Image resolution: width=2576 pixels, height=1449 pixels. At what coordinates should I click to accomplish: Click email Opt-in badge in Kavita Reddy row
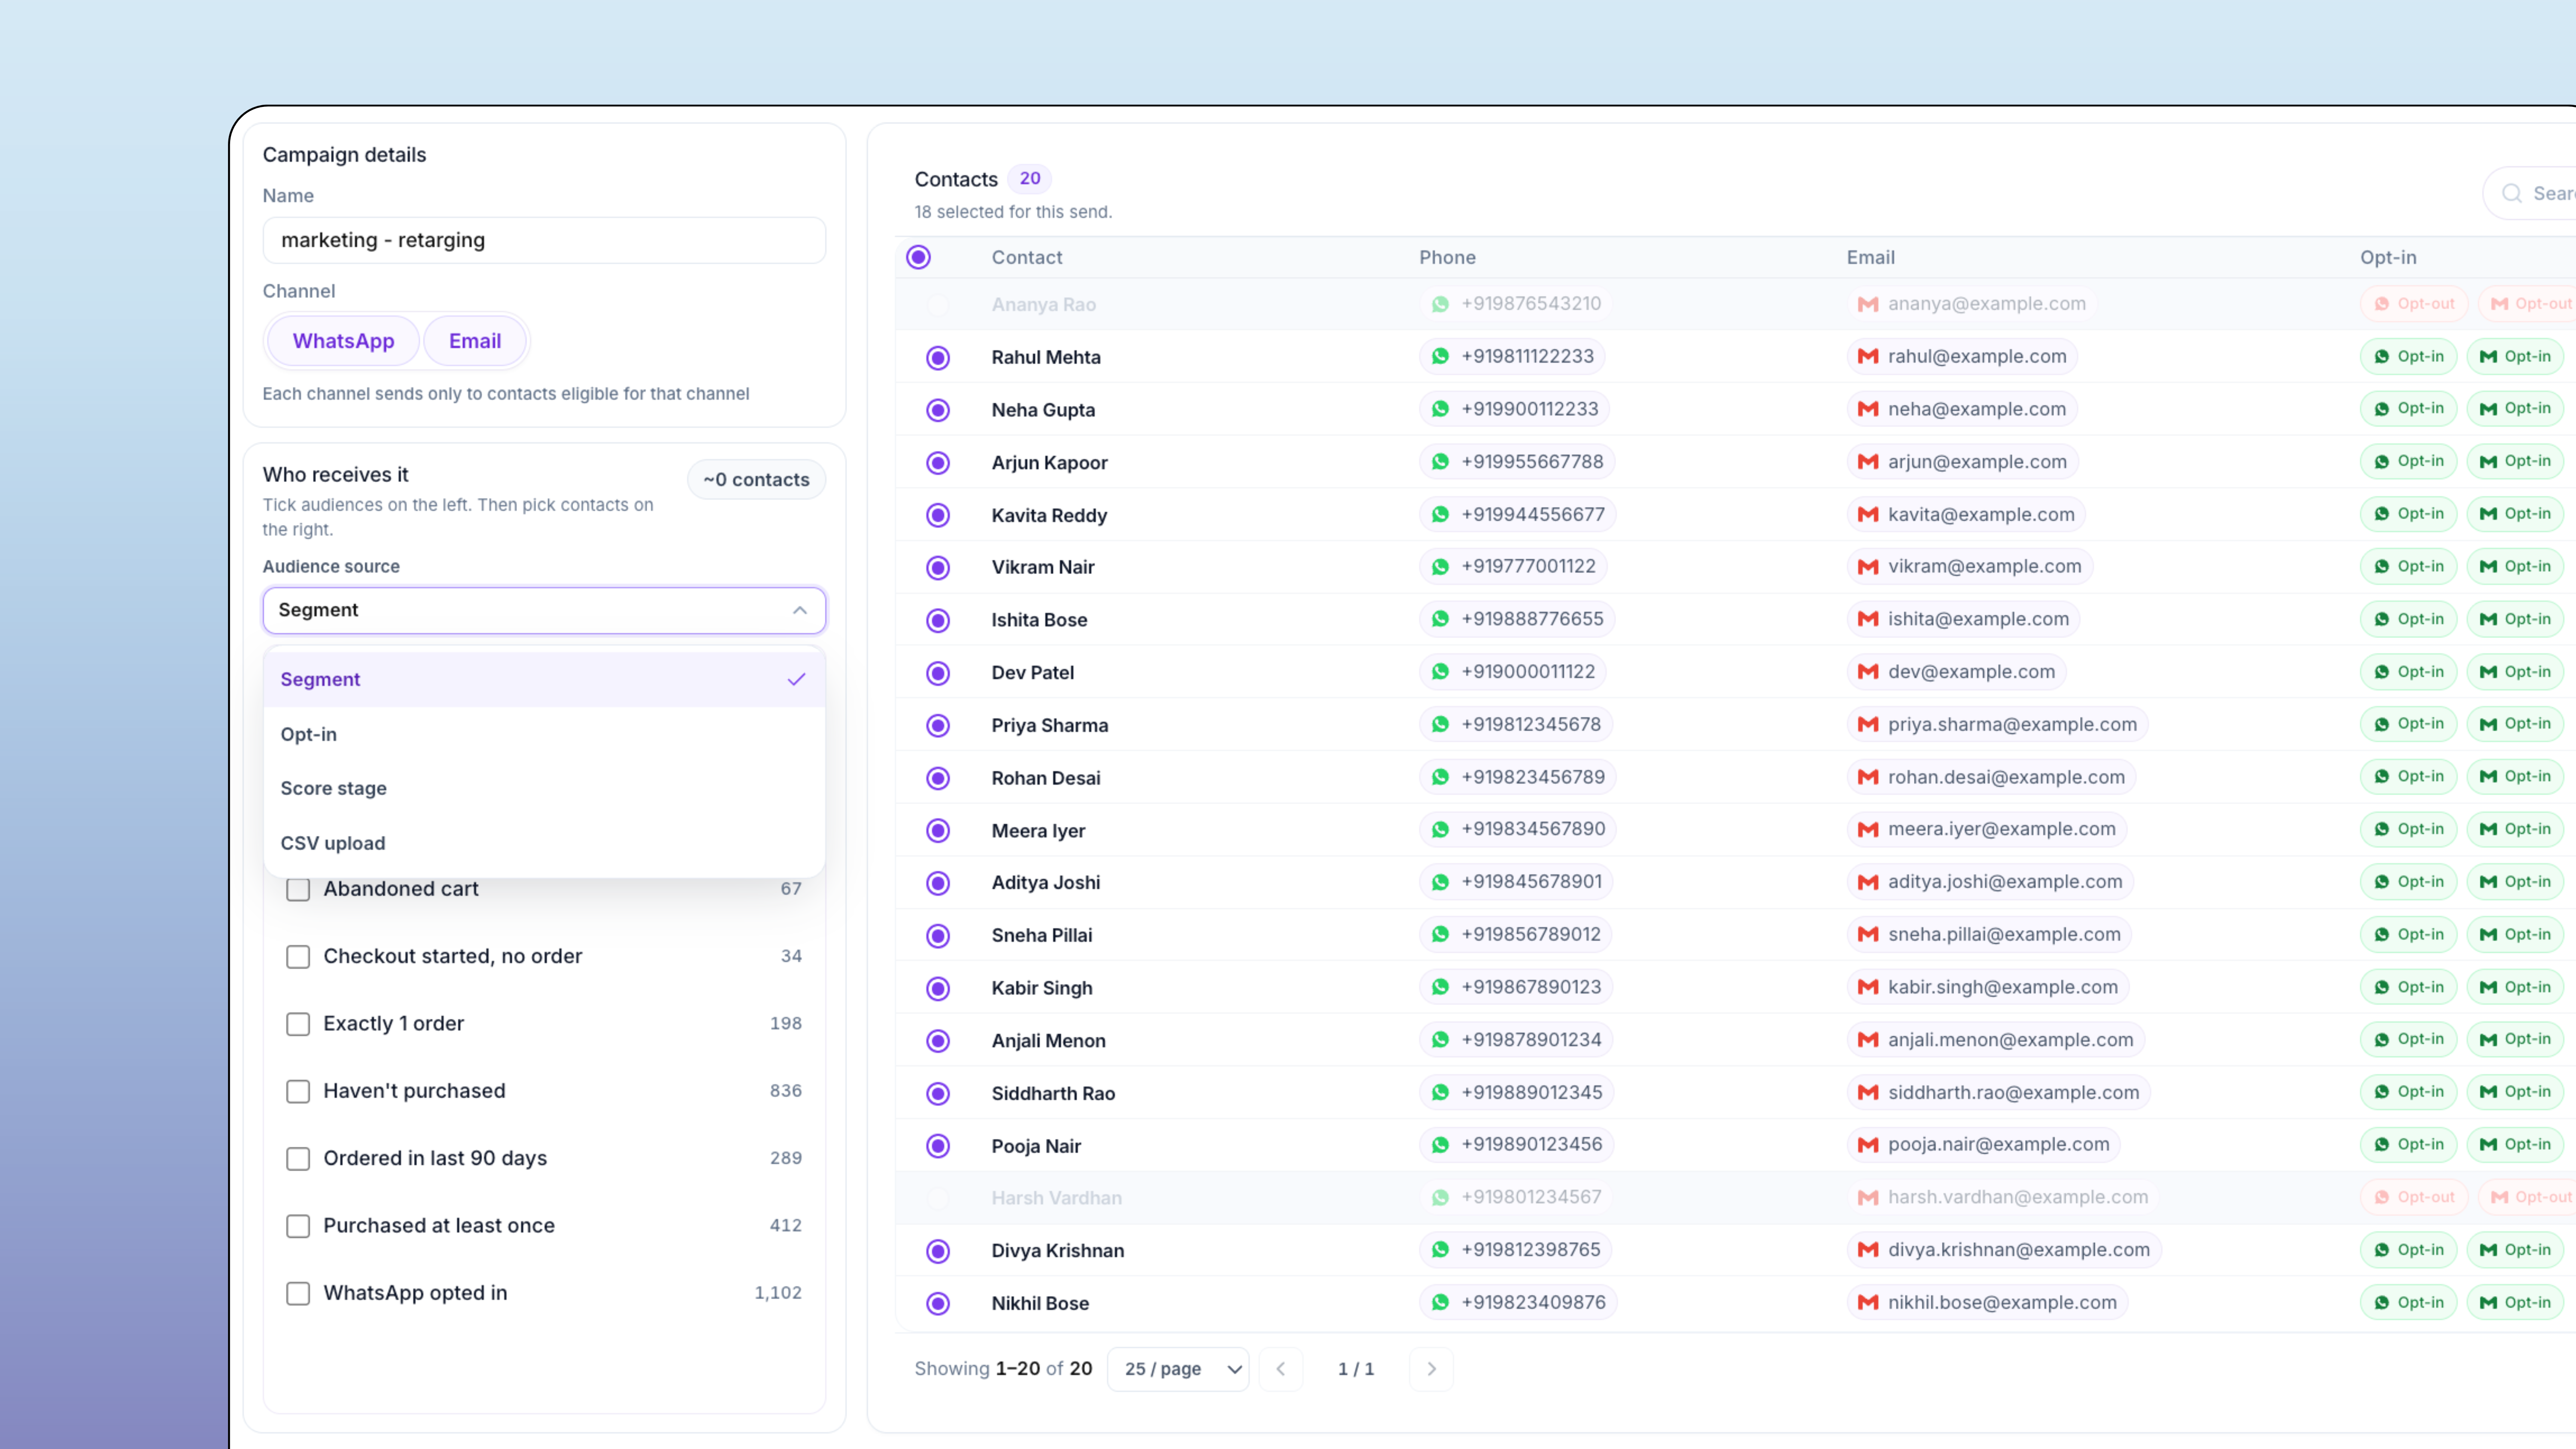[x=2515, y=514]
